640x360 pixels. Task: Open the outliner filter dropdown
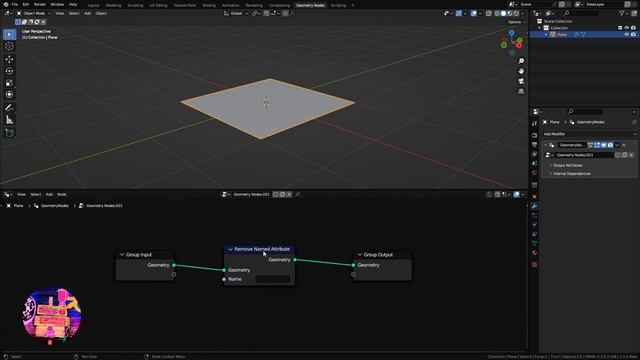pos(623,13)
